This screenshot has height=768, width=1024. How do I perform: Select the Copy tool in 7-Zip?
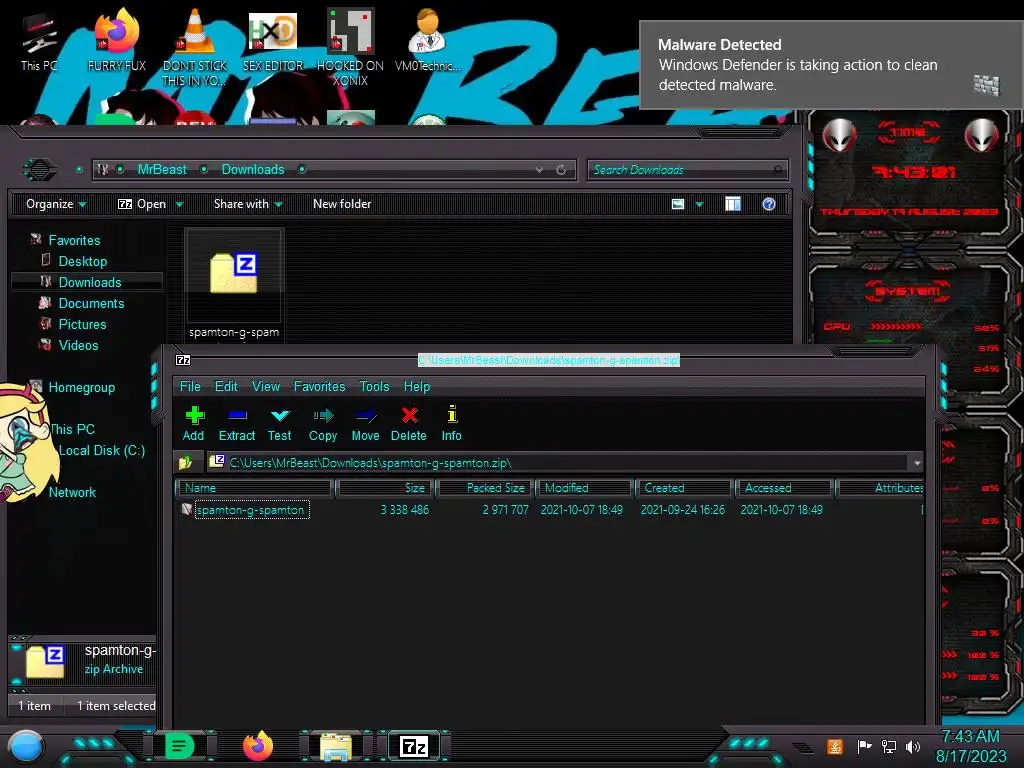coord(323,424)
